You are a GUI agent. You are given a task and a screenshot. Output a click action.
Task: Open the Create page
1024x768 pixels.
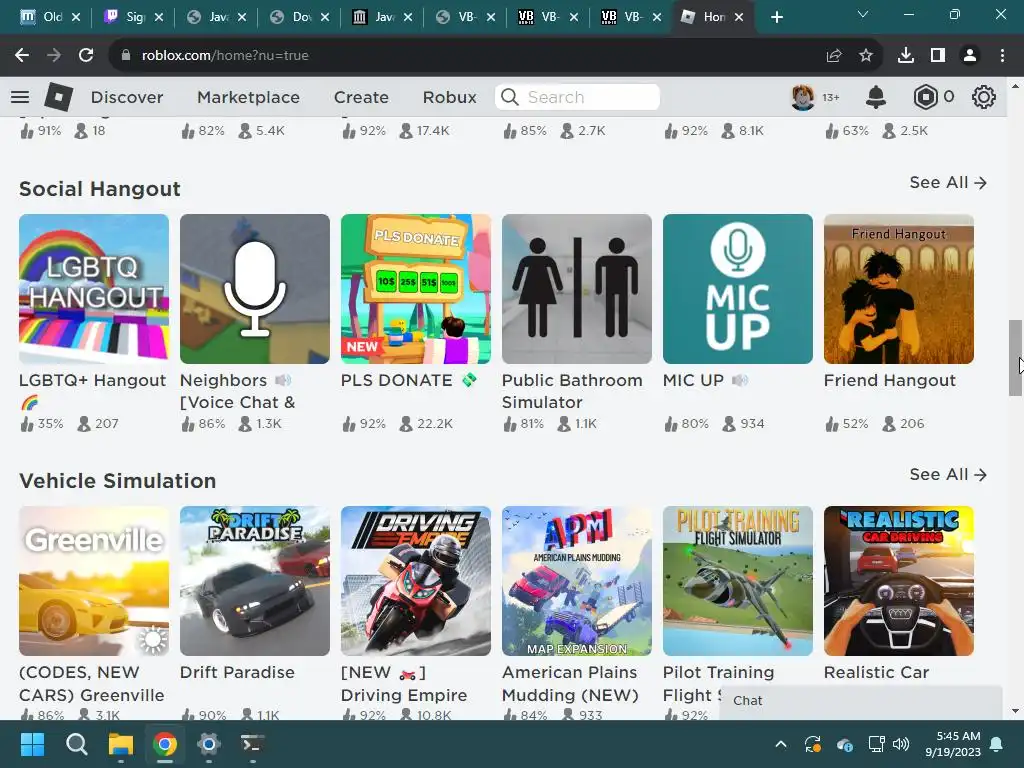[361, 97]
